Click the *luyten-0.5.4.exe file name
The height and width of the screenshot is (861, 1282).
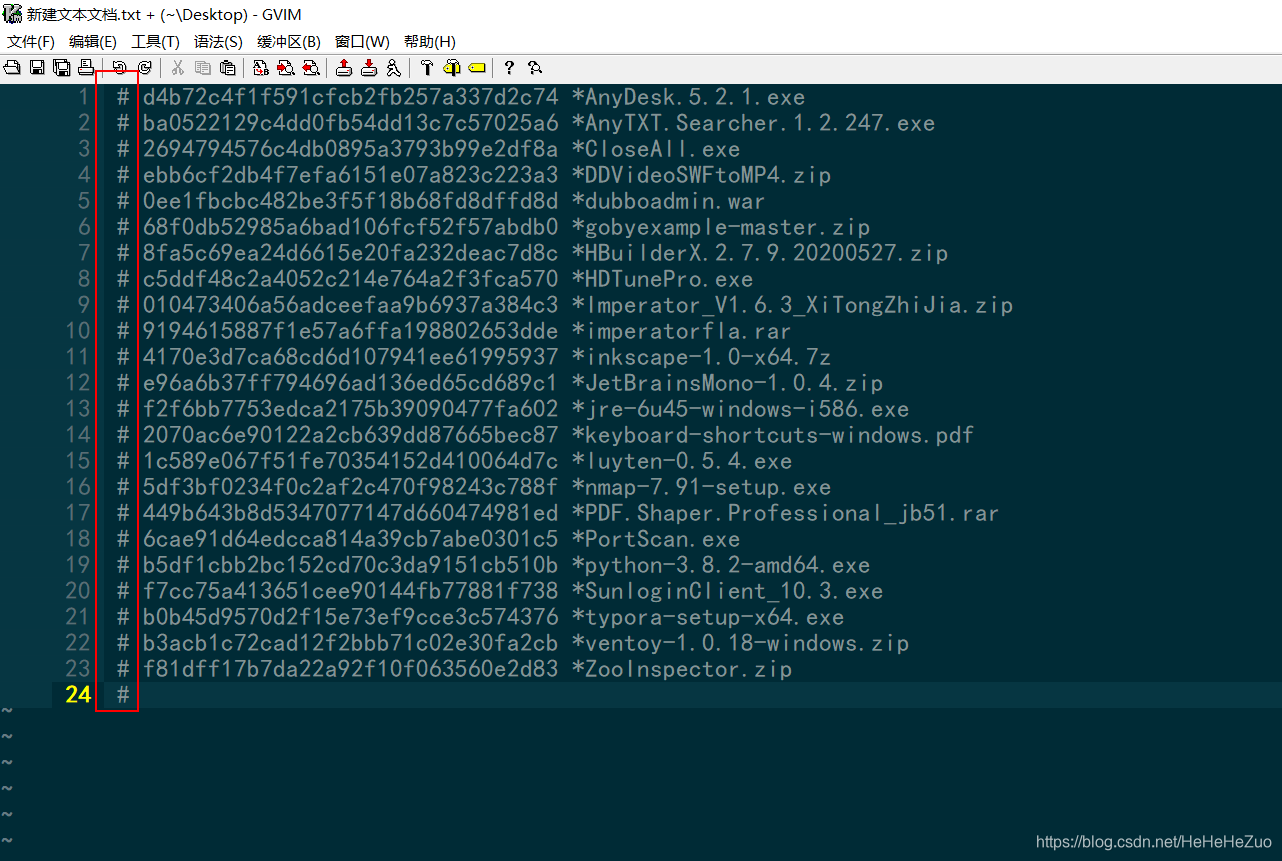pos(682,461)
